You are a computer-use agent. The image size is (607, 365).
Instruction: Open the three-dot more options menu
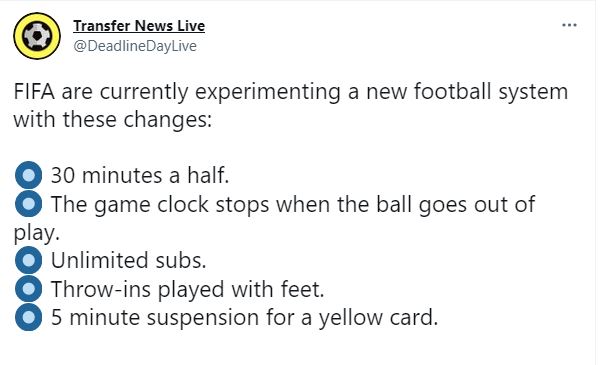coord(569,25)
